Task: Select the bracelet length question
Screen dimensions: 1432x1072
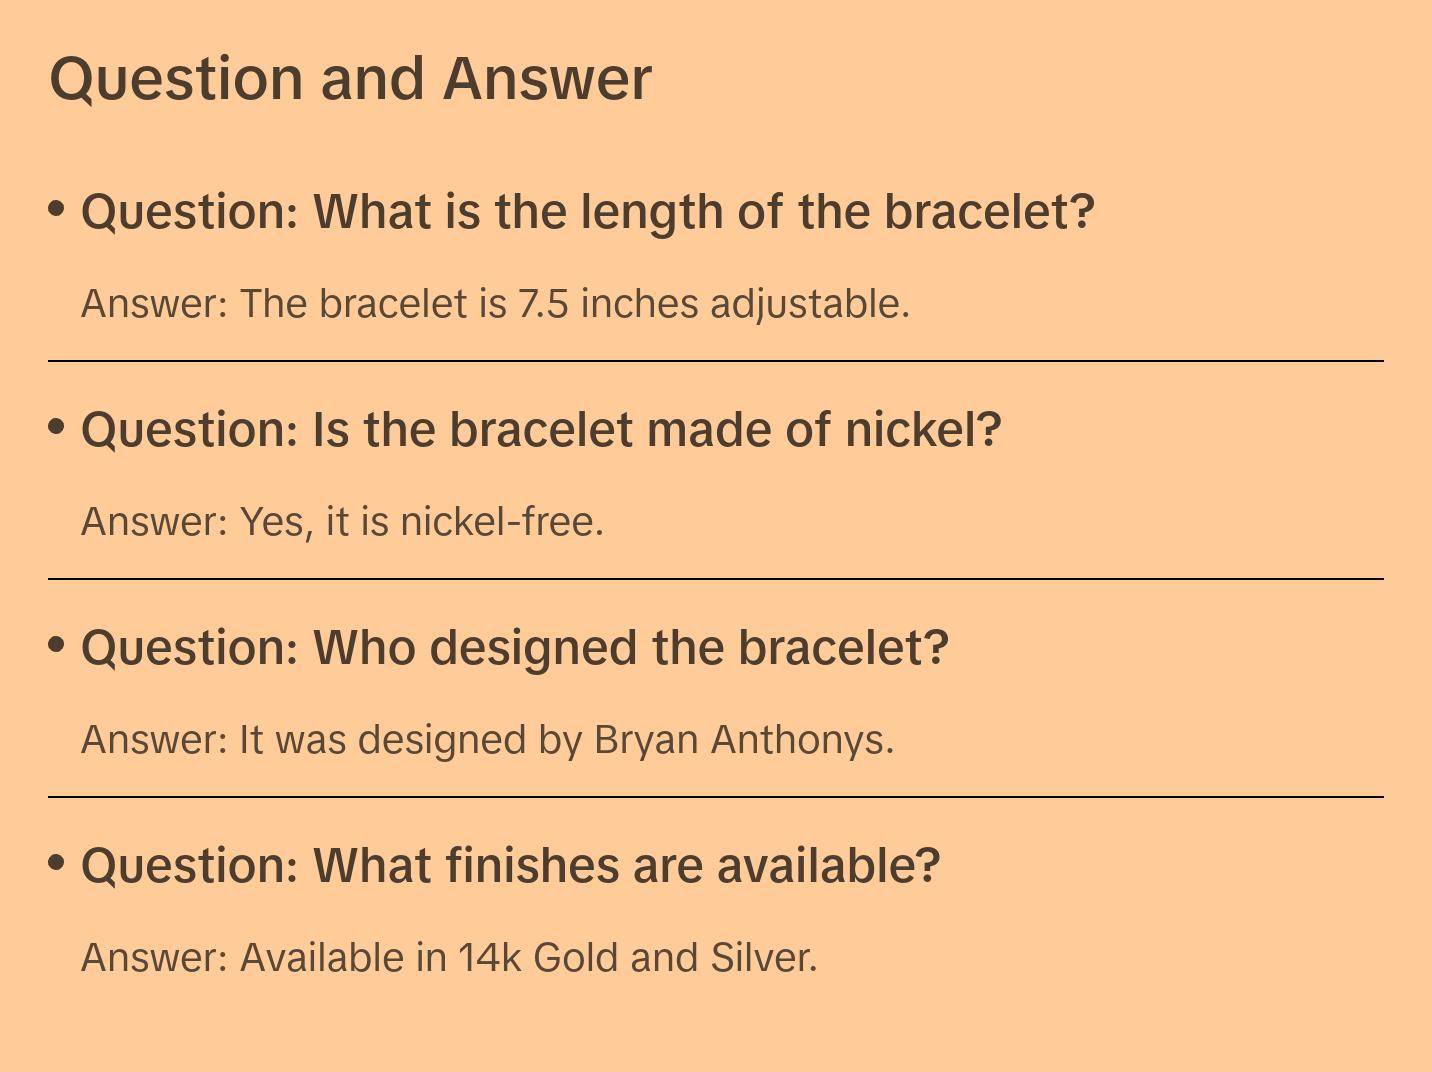Action: 588,212
